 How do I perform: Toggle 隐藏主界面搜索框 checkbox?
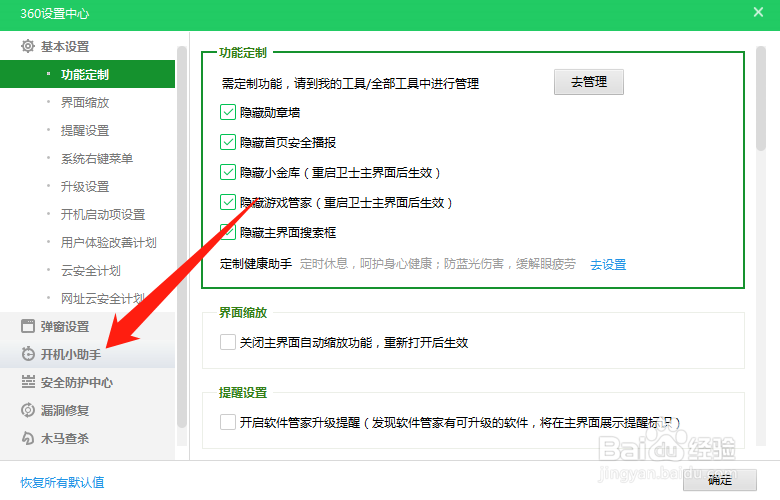pos(228,232)
